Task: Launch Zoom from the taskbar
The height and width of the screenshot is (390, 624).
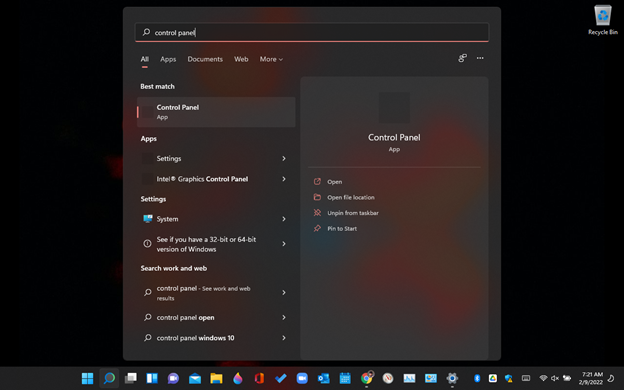Action: tap(302, 378)
